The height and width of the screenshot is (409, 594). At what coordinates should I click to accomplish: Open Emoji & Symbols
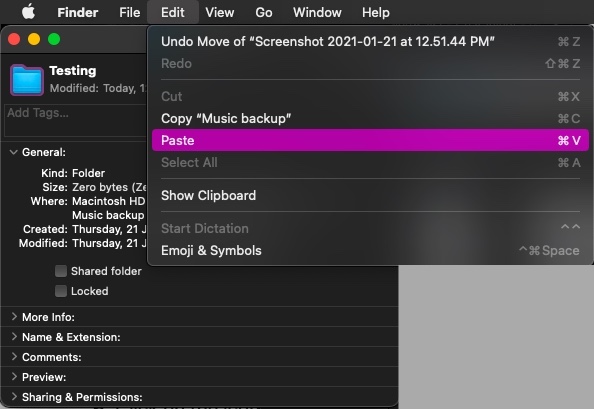tap(370, 250)
